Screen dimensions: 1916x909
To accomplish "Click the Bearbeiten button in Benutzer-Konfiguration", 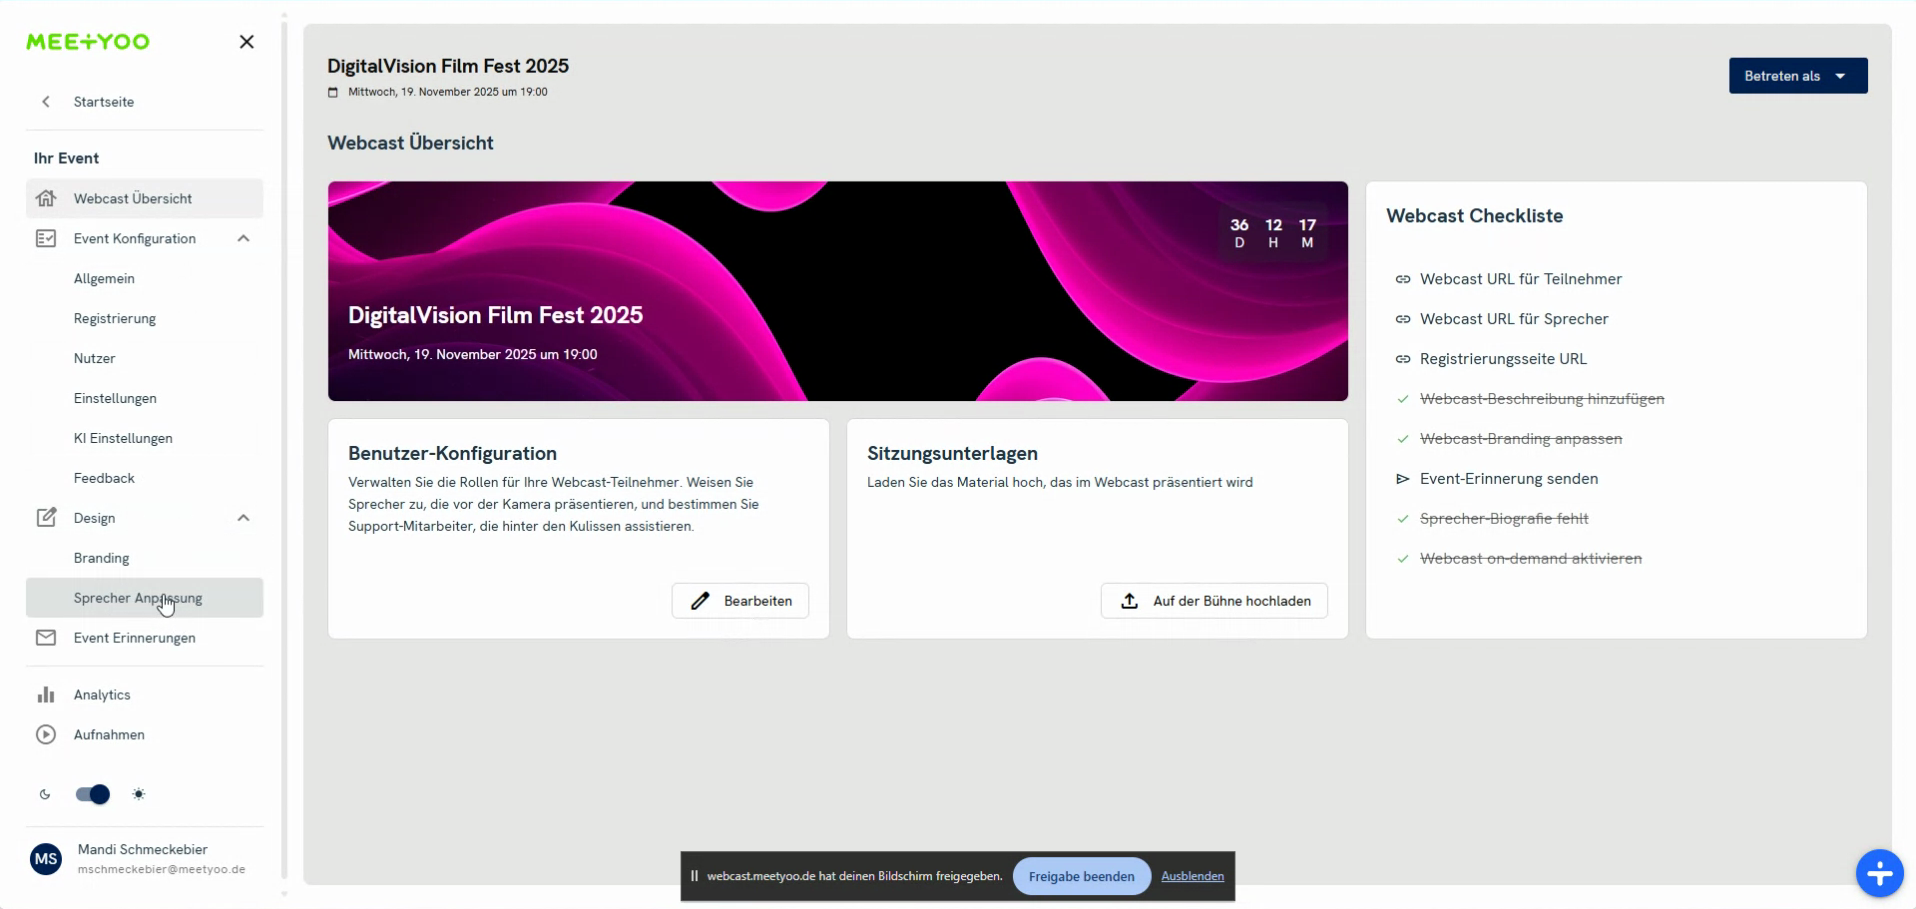I will (x=740, y=601).
